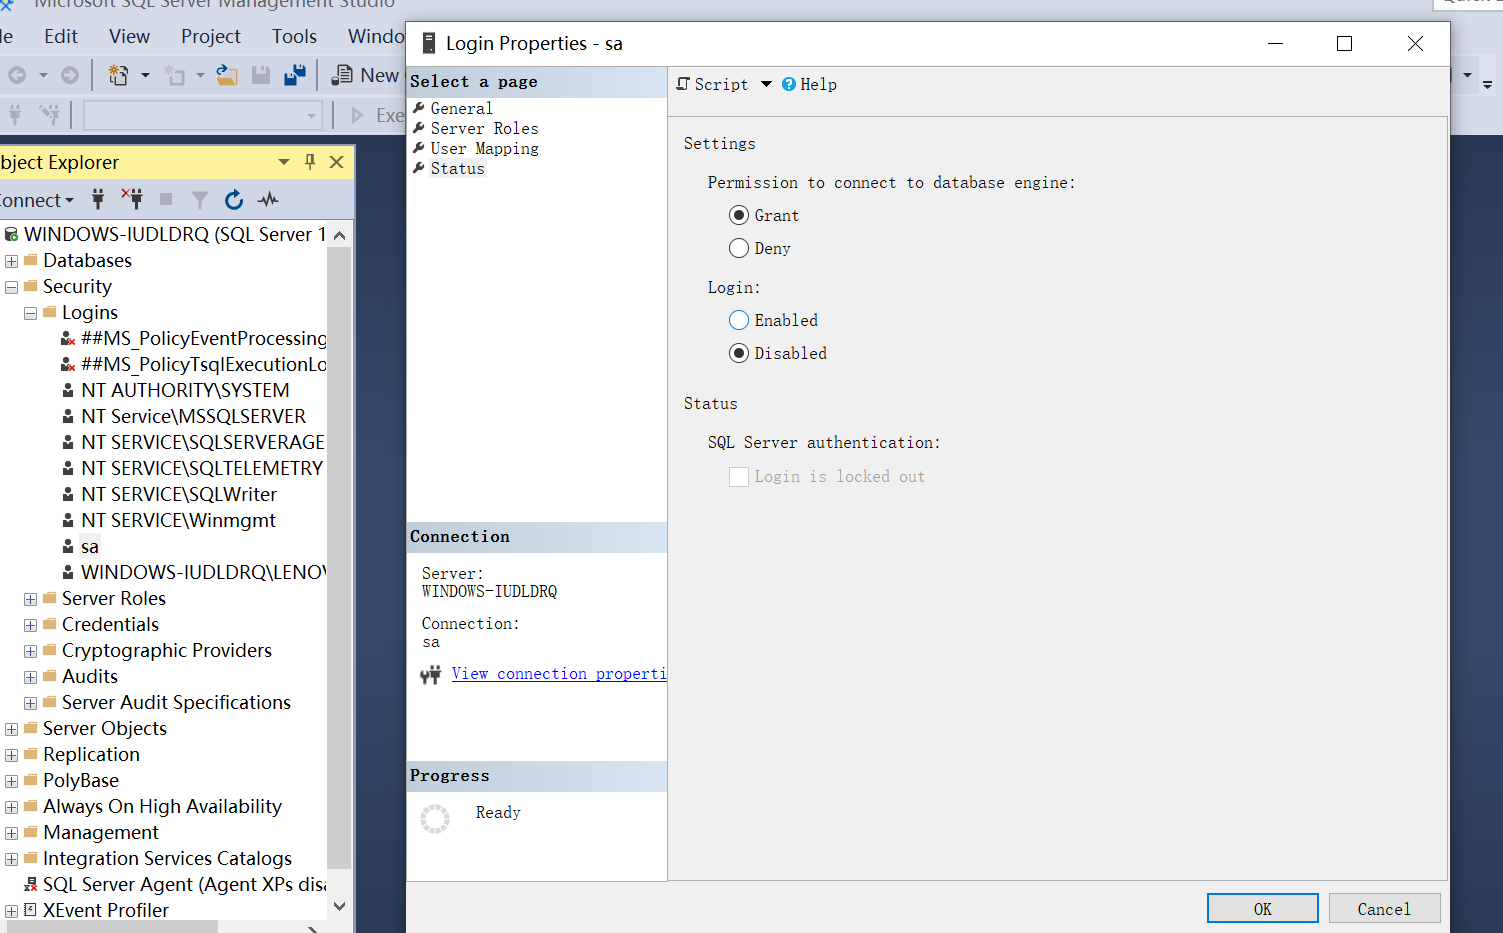Screen dimensions: 1503x933
Task: Click the Script icon in Login Properties
Action: click(x=683, y=84)
